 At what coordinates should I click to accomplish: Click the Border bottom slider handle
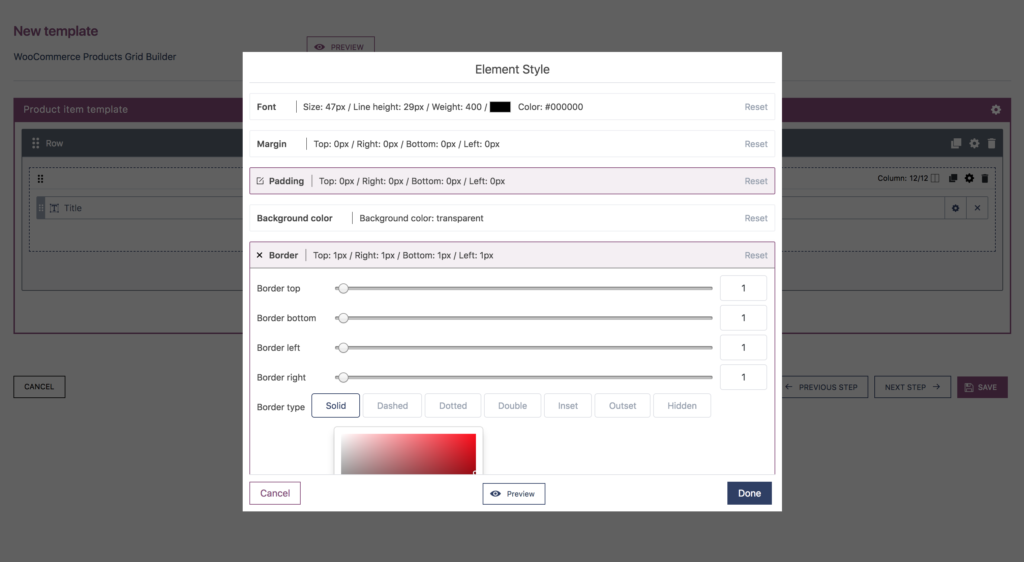click(x=343, y=318)
